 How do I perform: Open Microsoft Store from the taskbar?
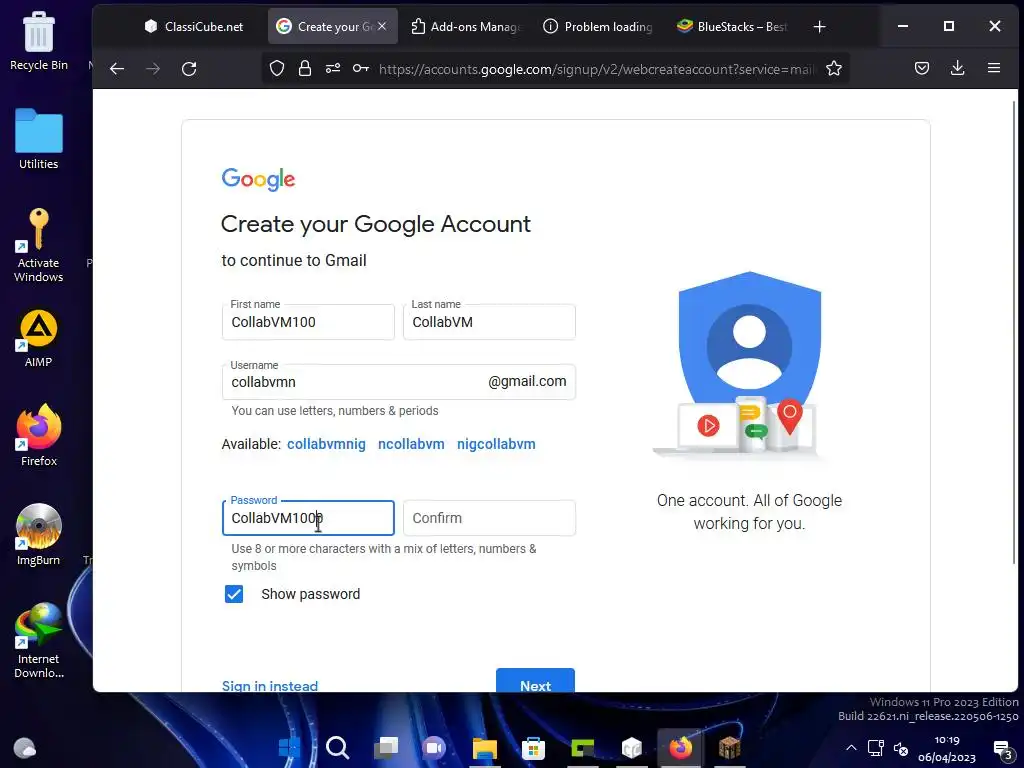click(534, 747)
